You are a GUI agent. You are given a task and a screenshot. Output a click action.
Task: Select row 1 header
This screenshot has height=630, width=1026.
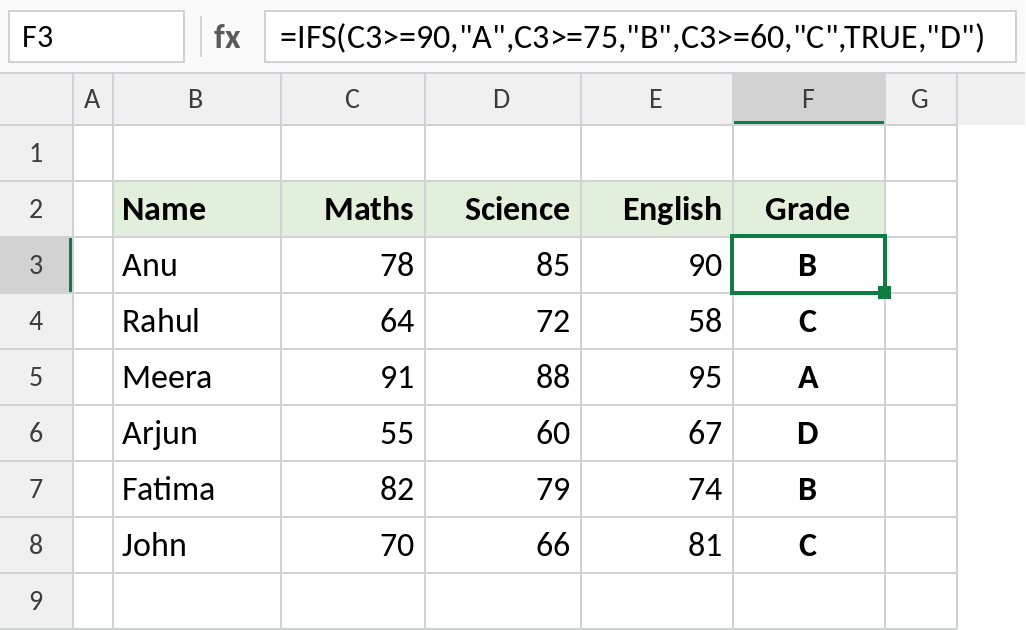tap(36, 153)
